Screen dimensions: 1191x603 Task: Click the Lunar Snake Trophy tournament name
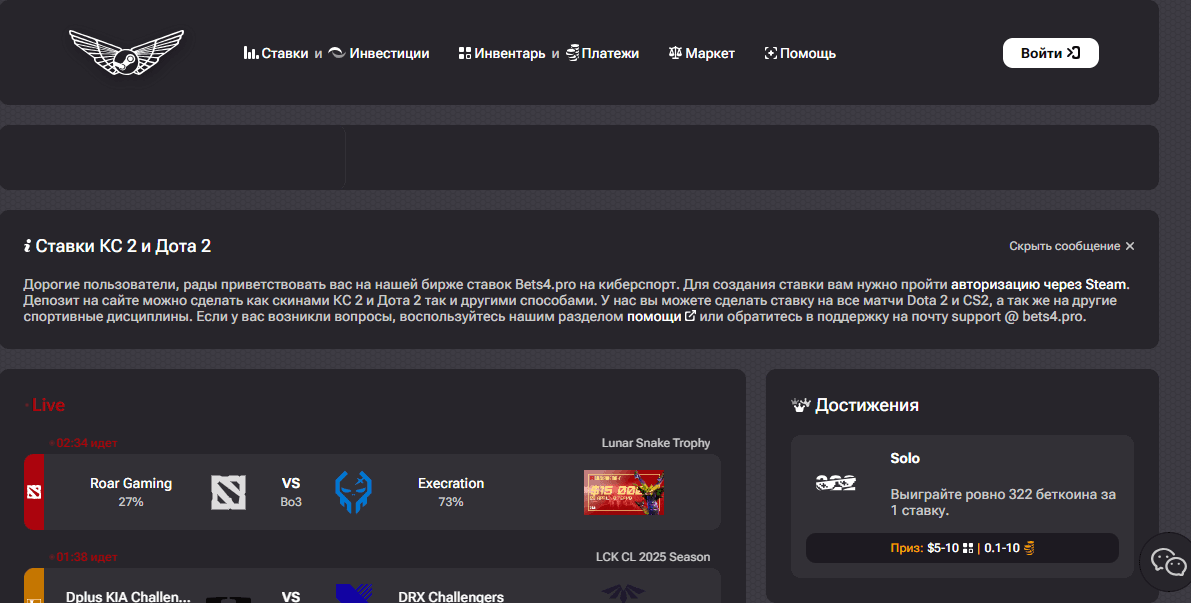pyautogui.click(x=656, y=443)
